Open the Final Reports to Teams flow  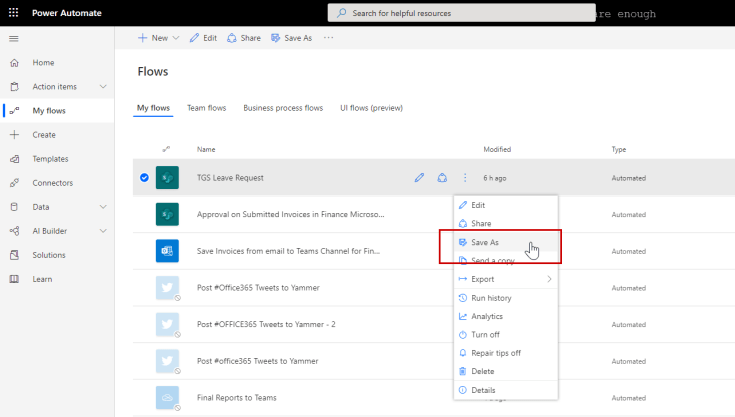pos(238,397)
